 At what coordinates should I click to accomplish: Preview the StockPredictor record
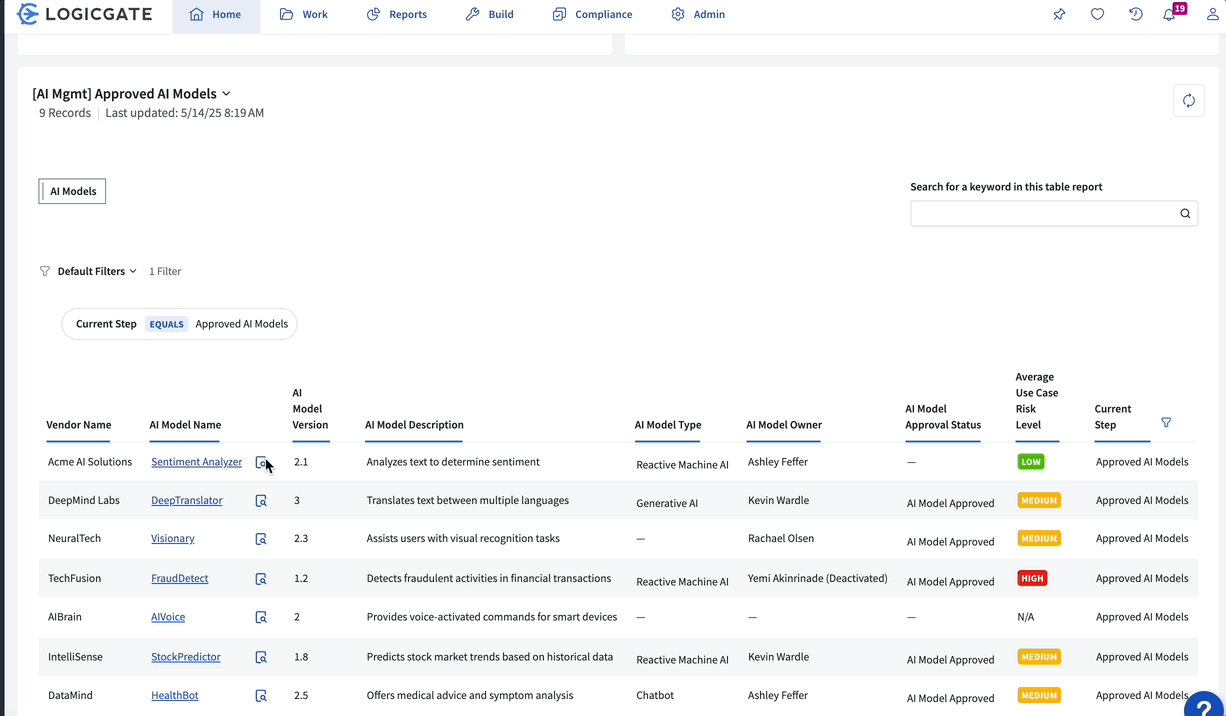click(x=261, y=657)
